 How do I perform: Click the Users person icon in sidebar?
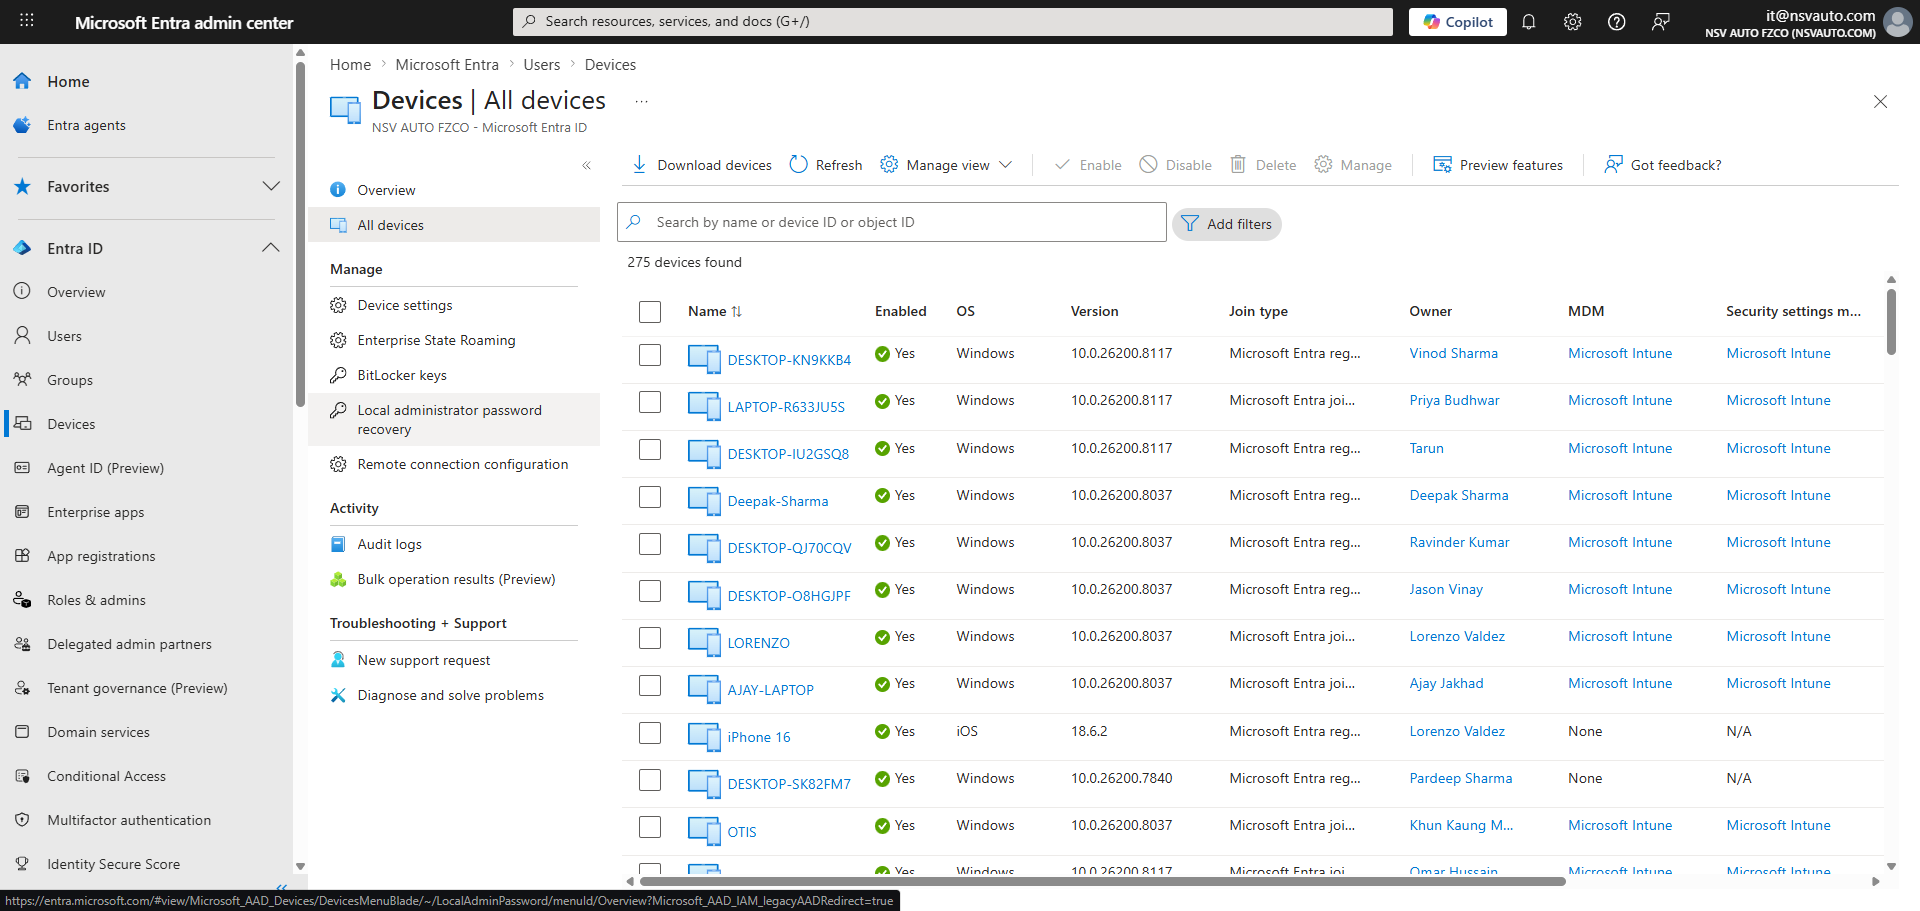[22, 336]
